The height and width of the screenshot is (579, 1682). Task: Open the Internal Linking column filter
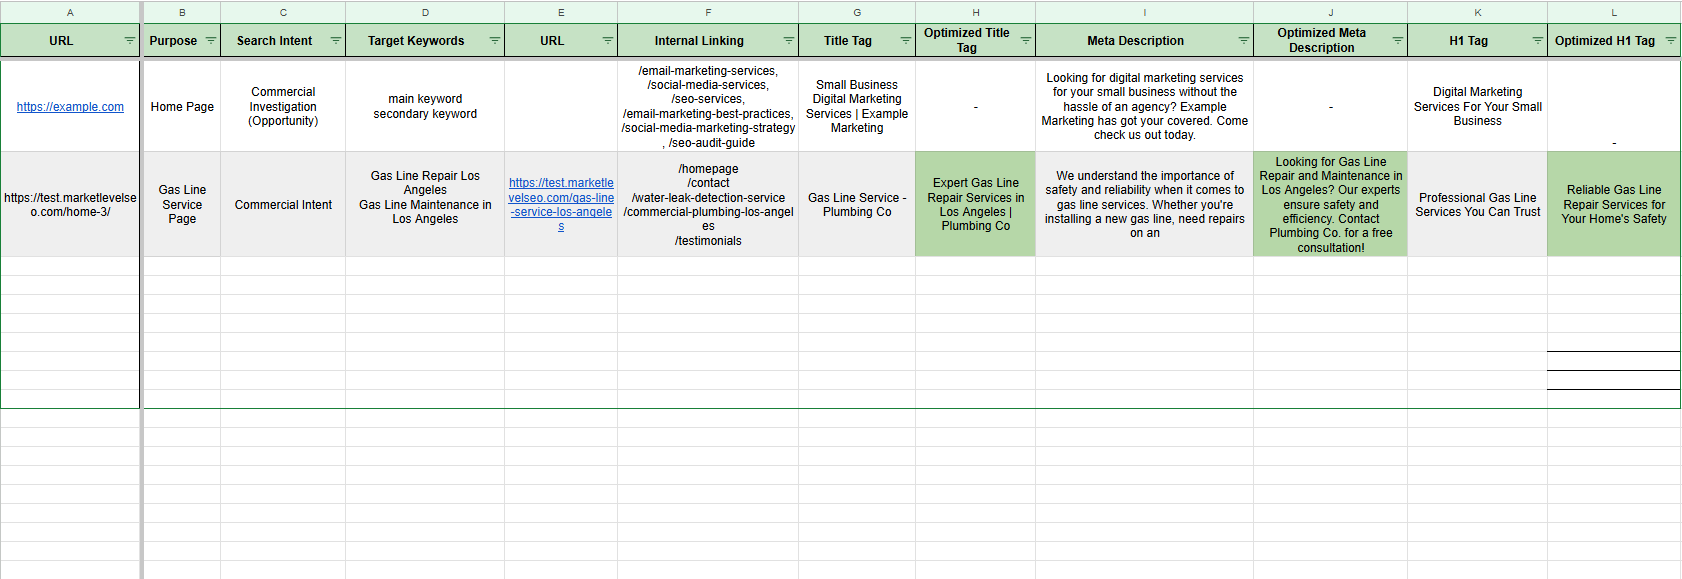788,41
